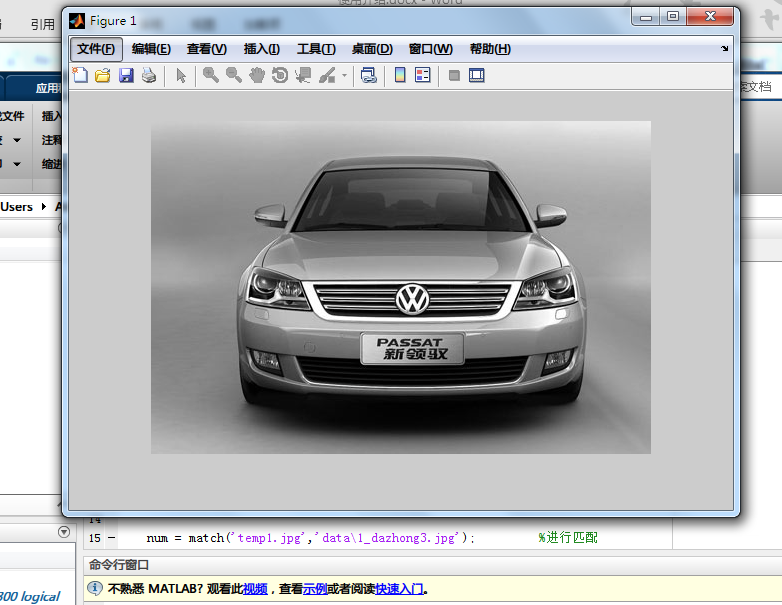Select the Edit Plot arrow tool
This screenshot has height=605, width=782.
coord(181,75)
